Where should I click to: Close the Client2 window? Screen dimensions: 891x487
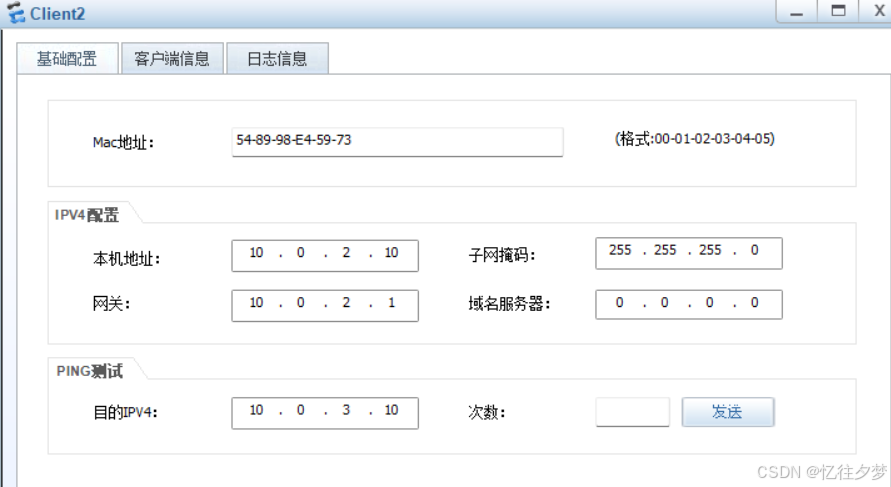coord(878,11)
